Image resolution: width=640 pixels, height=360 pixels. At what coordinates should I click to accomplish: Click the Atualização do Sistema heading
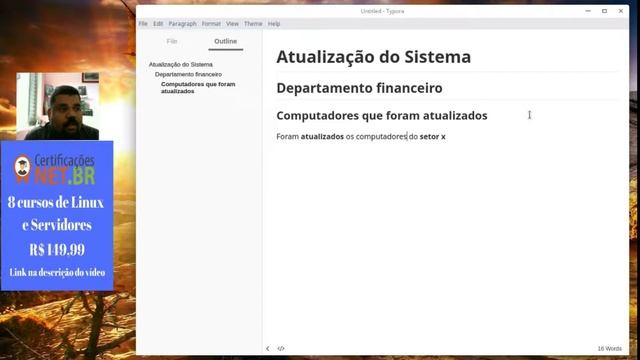(373, 57)
